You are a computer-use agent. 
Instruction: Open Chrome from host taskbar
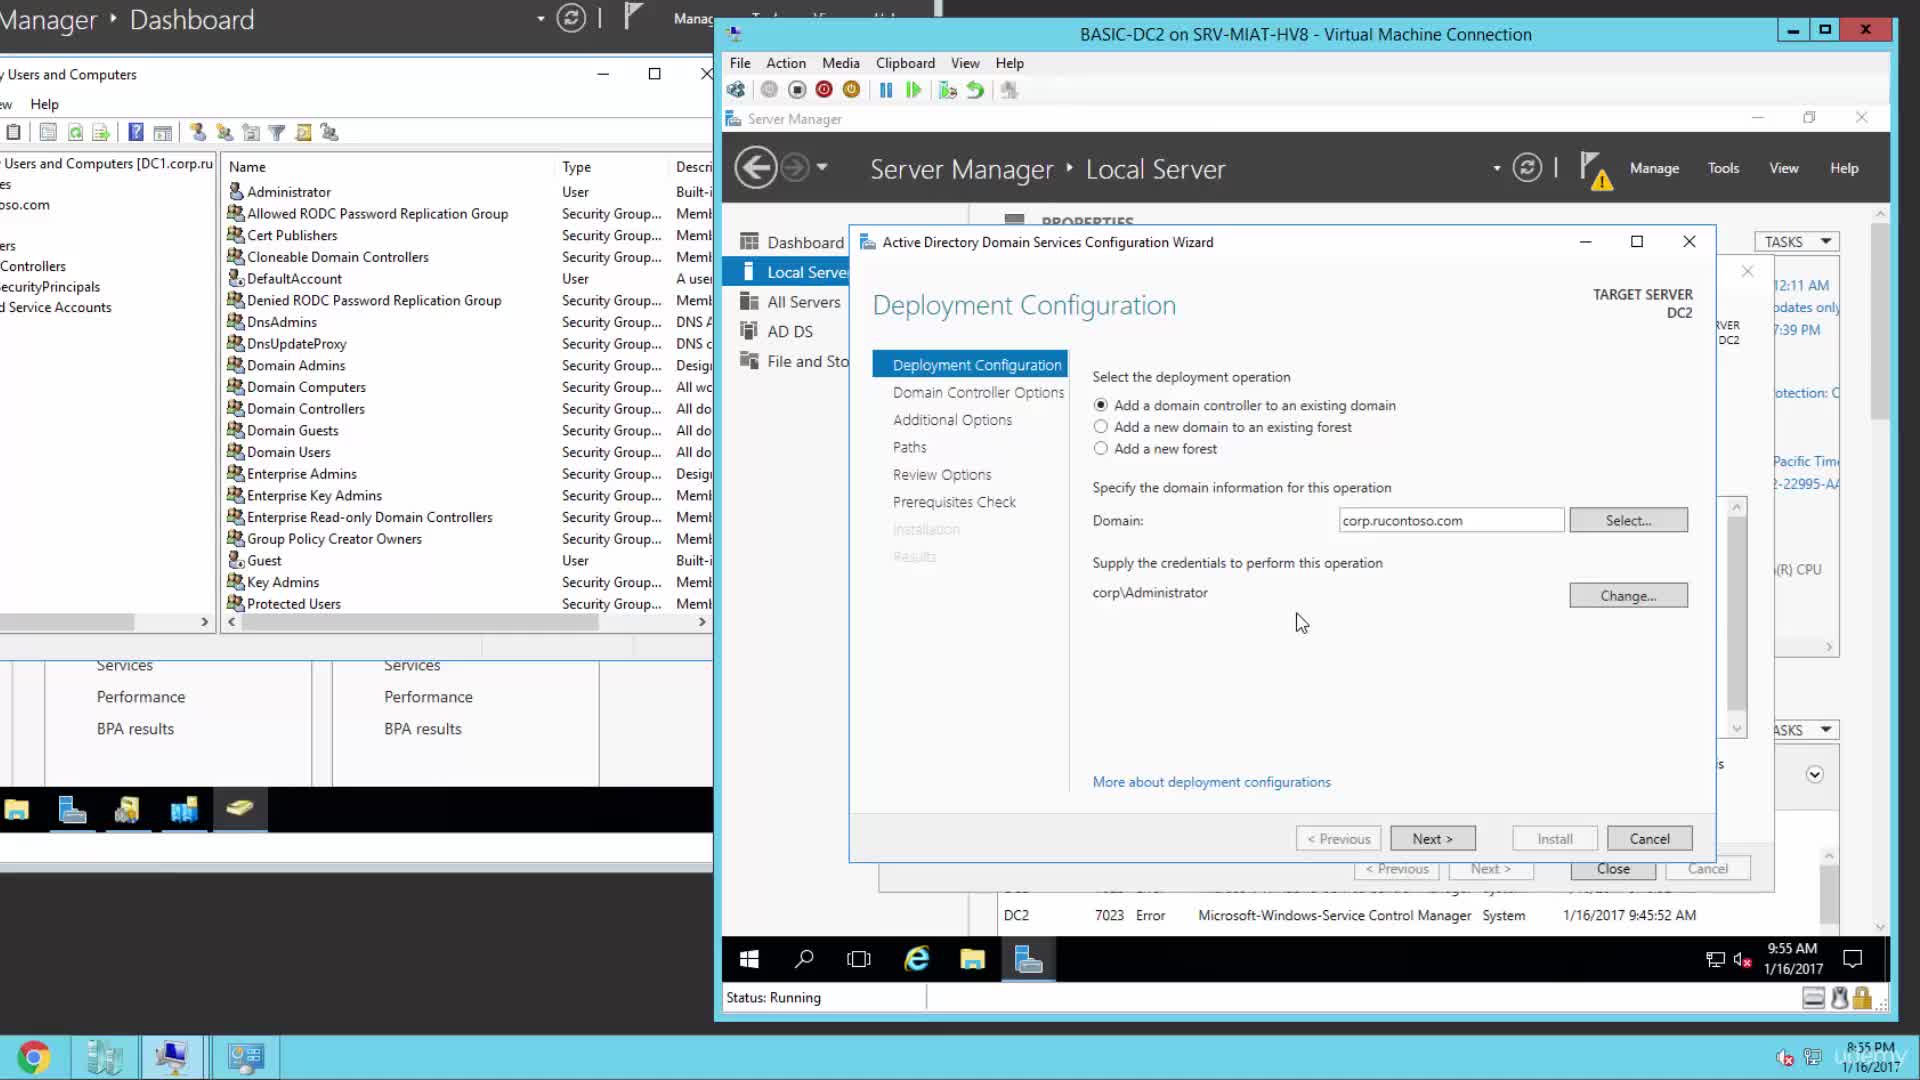[34, 1057]
